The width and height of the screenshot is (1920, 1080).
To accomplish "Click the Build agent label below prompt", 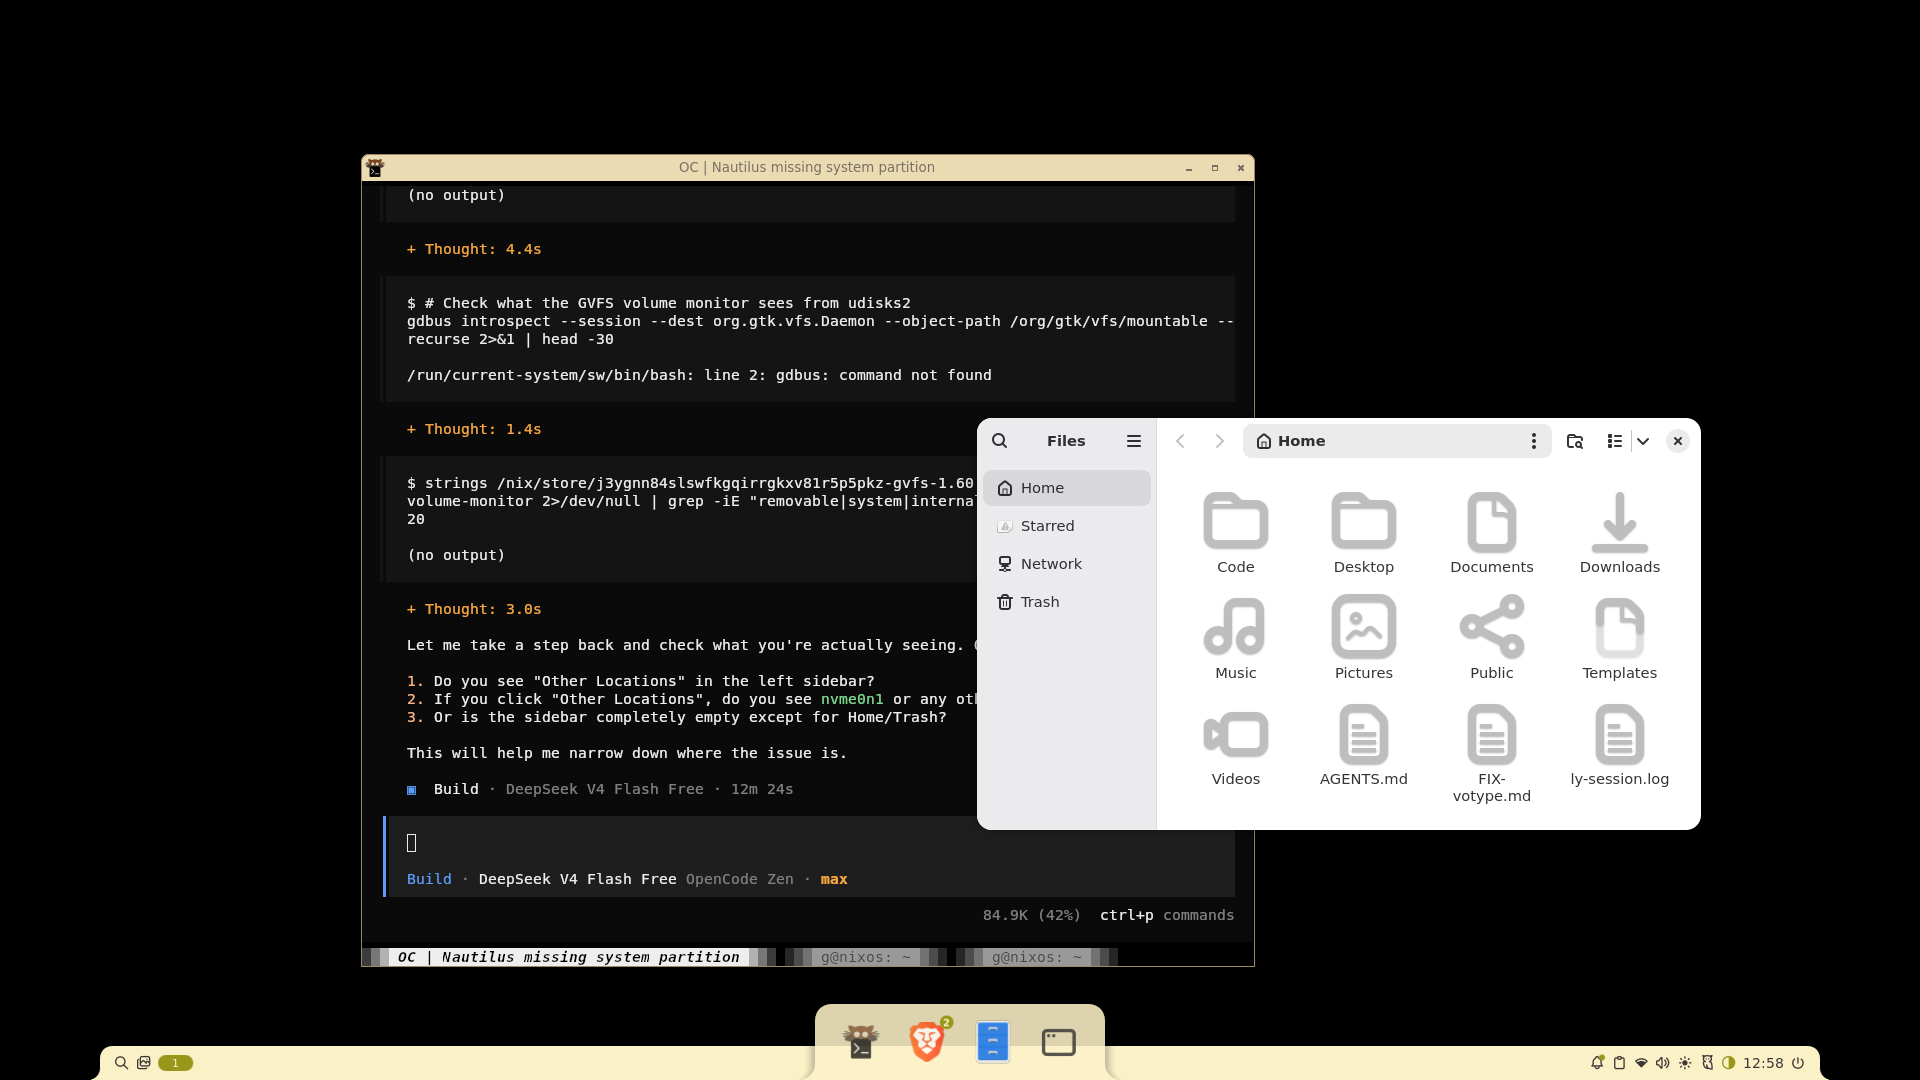I will click(x=429, y=879).
